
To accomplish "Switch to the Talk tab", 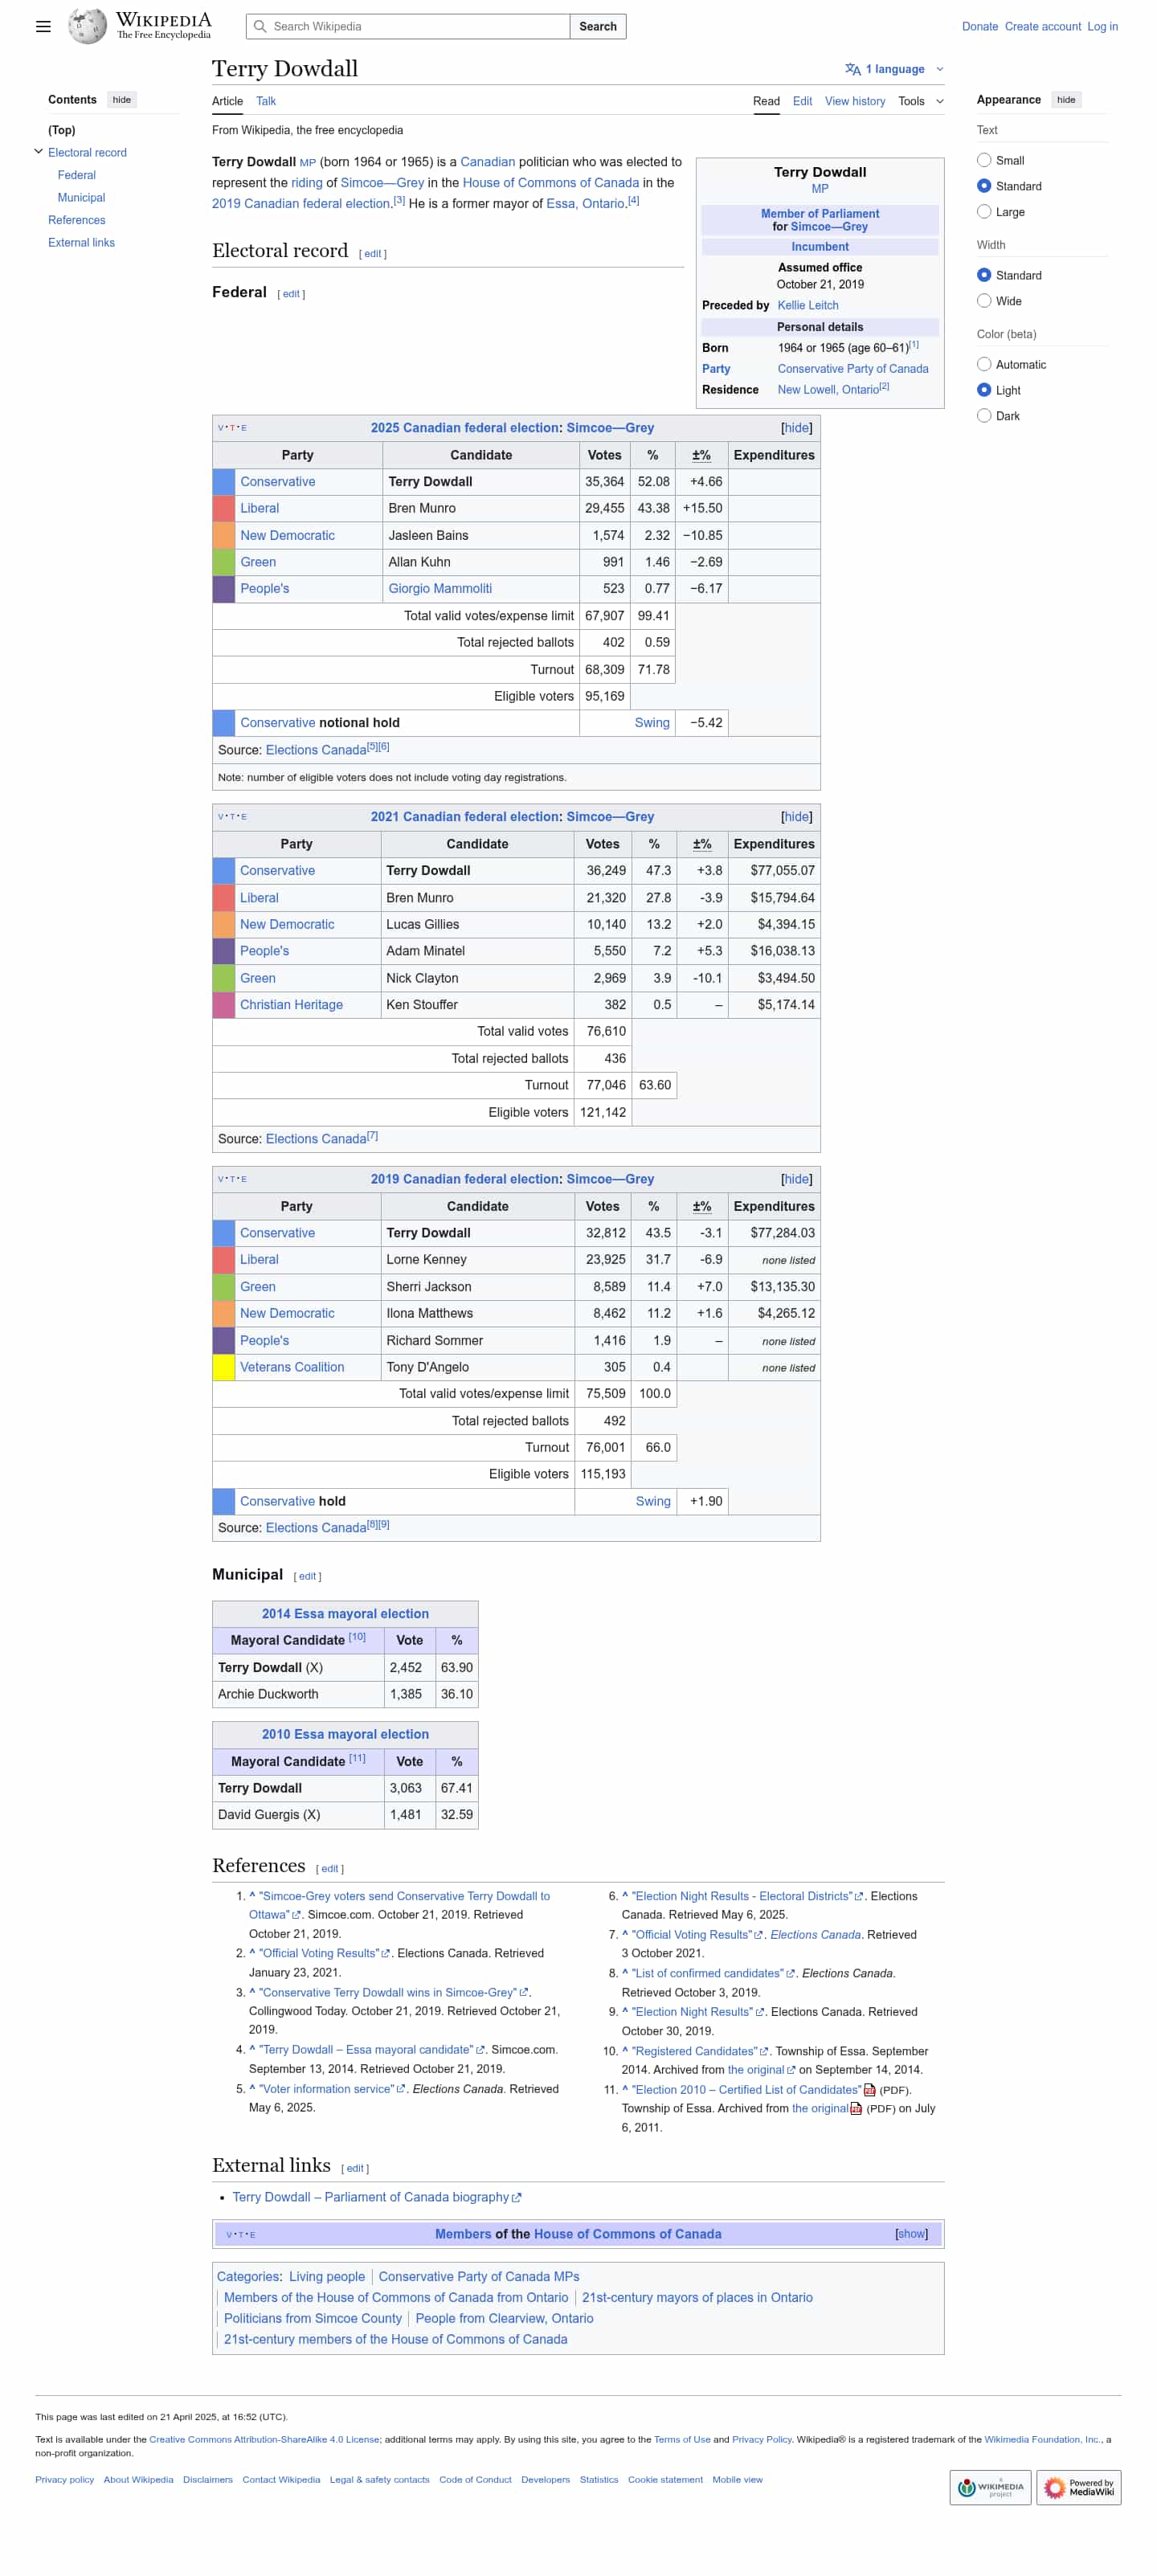I will 265,102.
